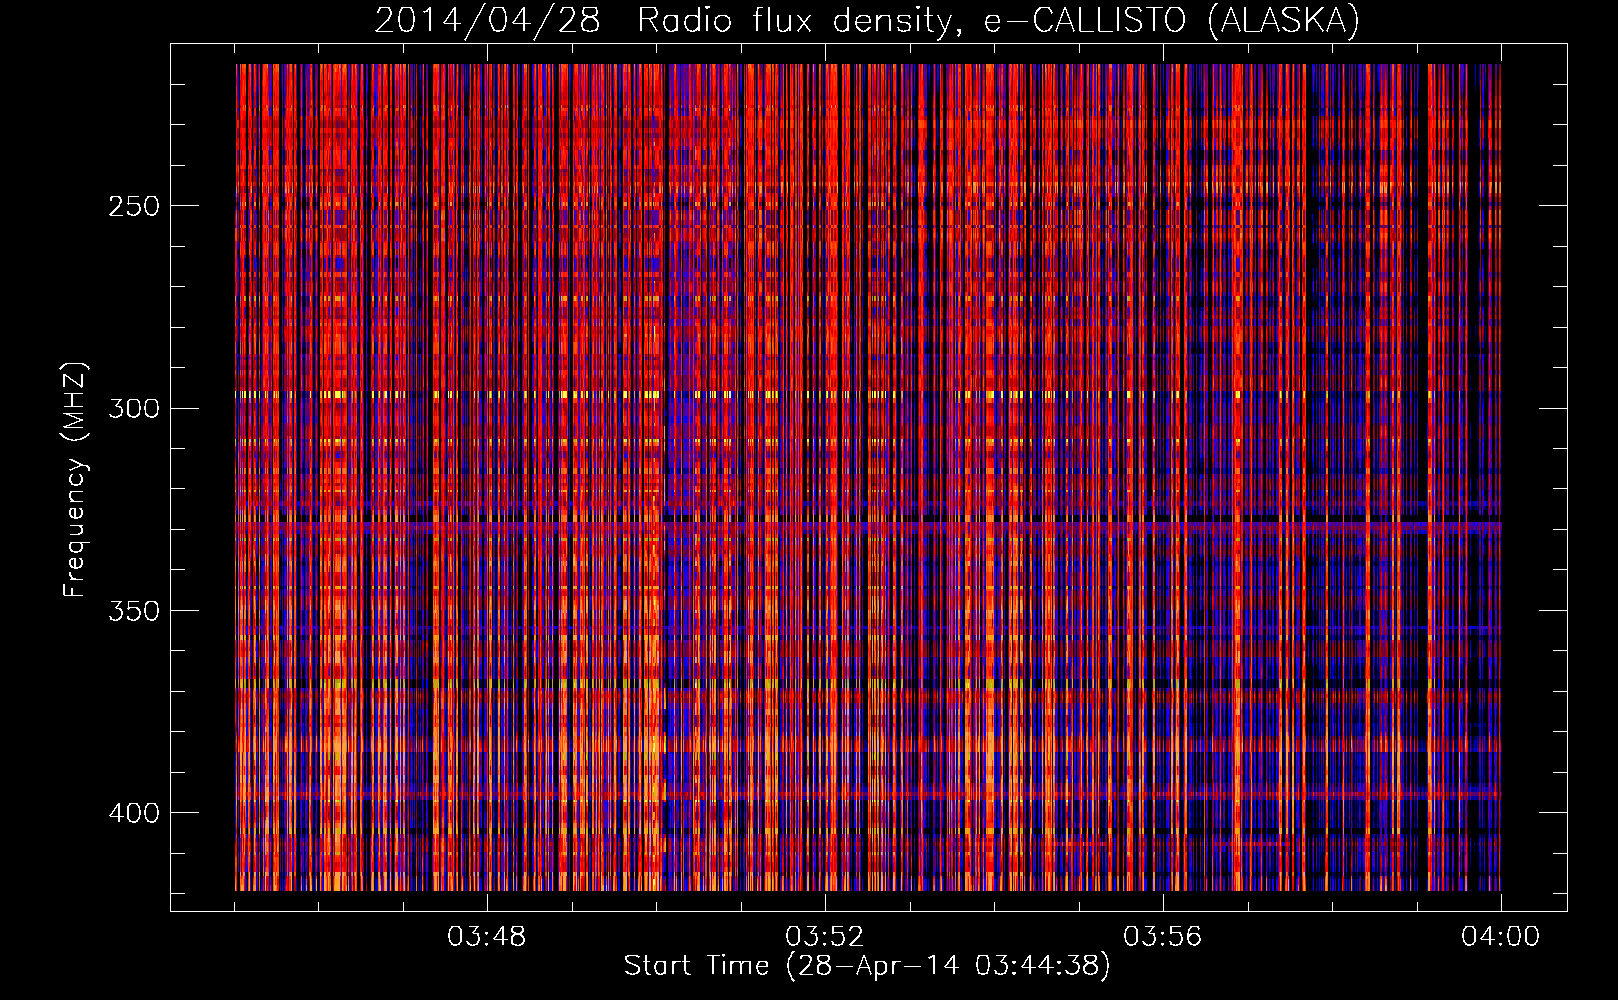Click the "Start Time (28-Apr-14 03:44:38)" x-axis label
Image resolution: width=1618 pixels, height=1000 pixels.
tap(867, 966)
